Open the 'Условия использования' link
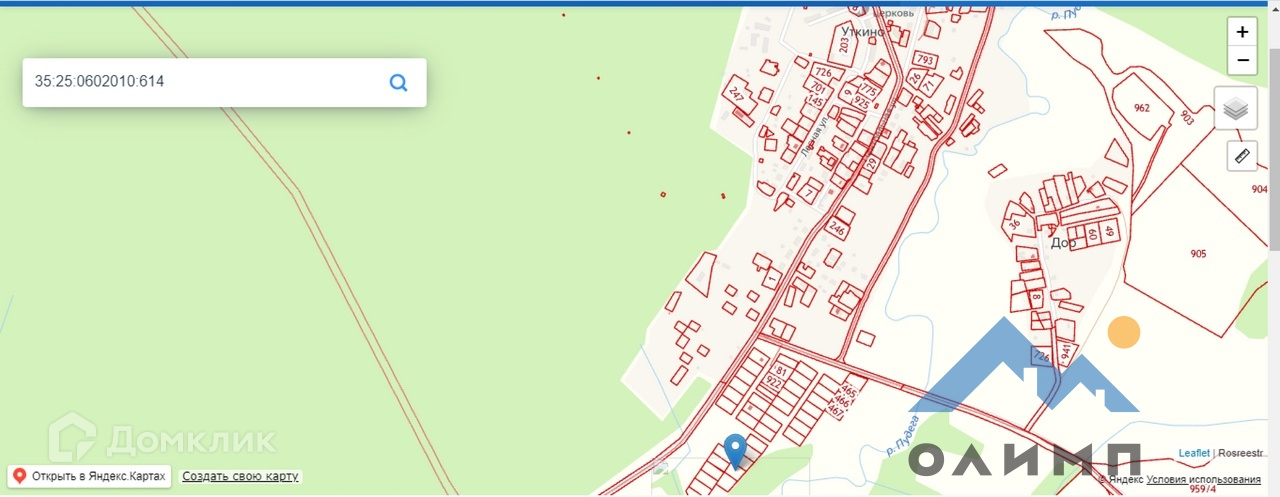 (1204, 480)
